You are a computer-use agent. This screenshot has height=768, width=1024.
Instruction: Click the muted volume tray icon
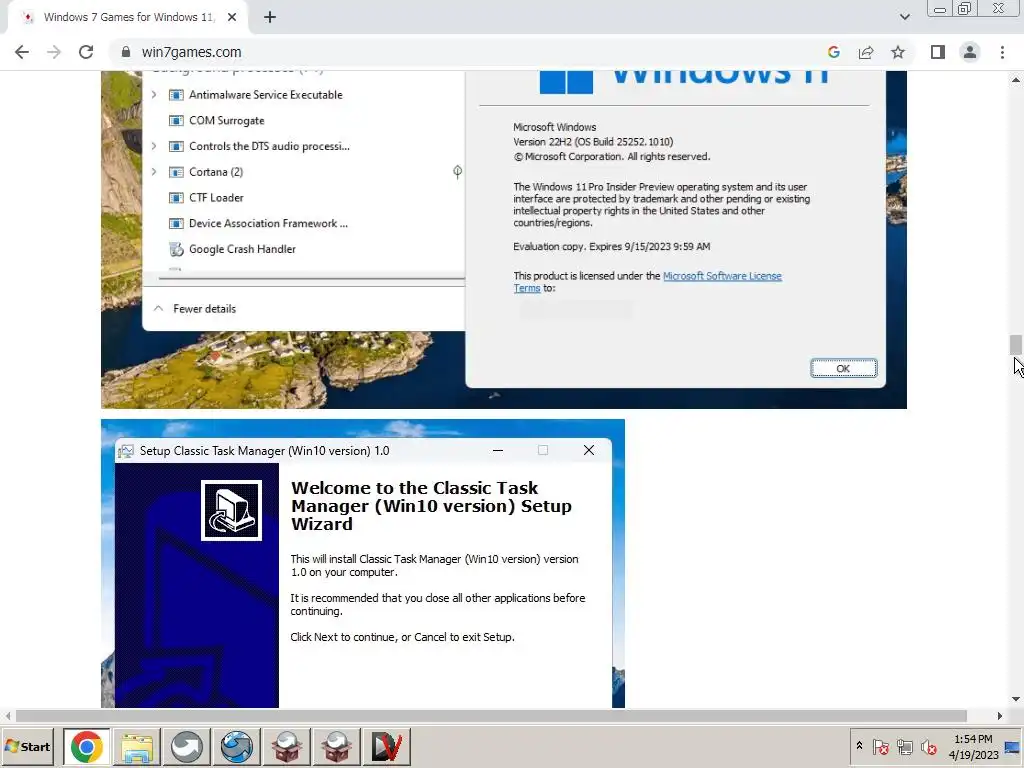click(928, 746)
